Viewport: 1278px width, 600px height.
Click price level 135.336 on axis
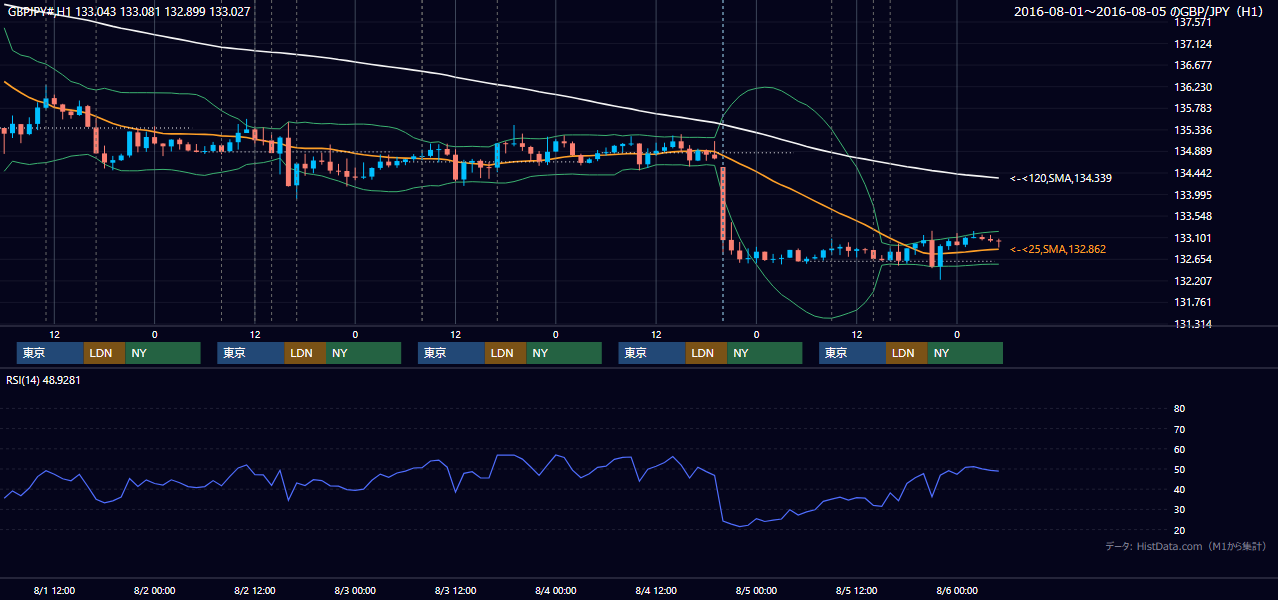tap(1192, 130)
